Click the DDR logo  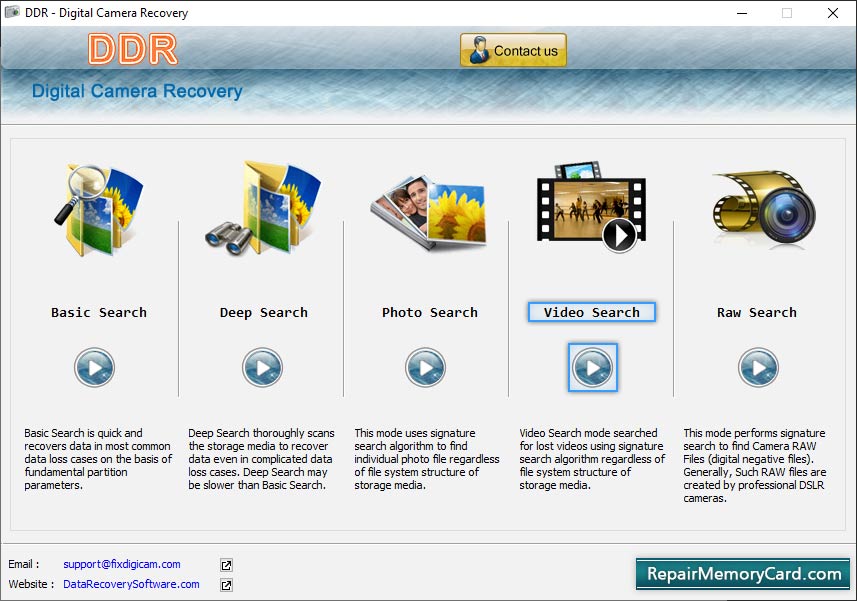(133, 49)
